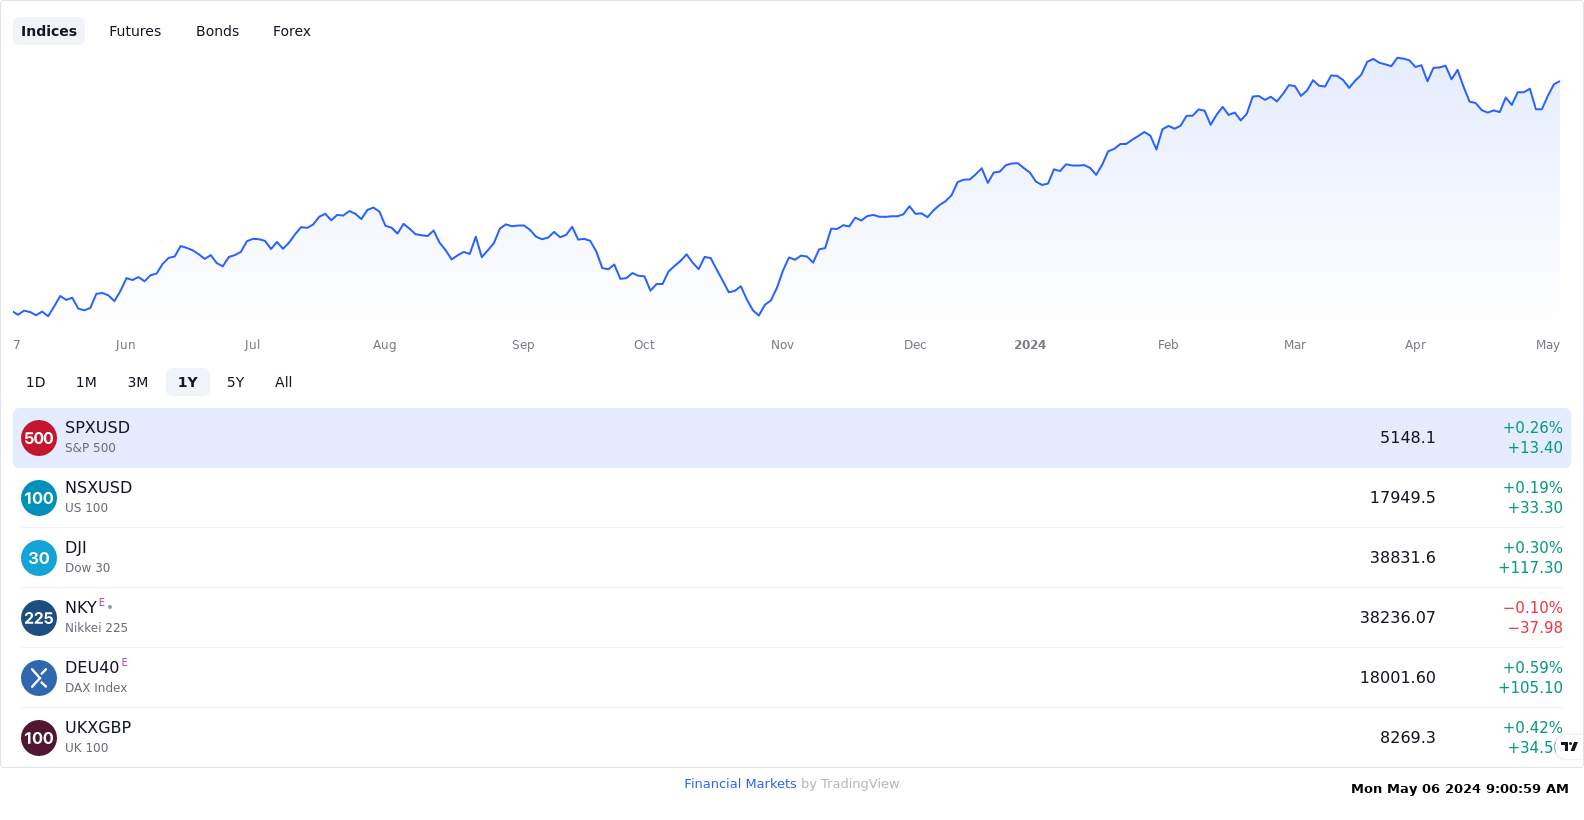Click the red S&P 500 icon
Screen dimensions: 1584x820
39,438
